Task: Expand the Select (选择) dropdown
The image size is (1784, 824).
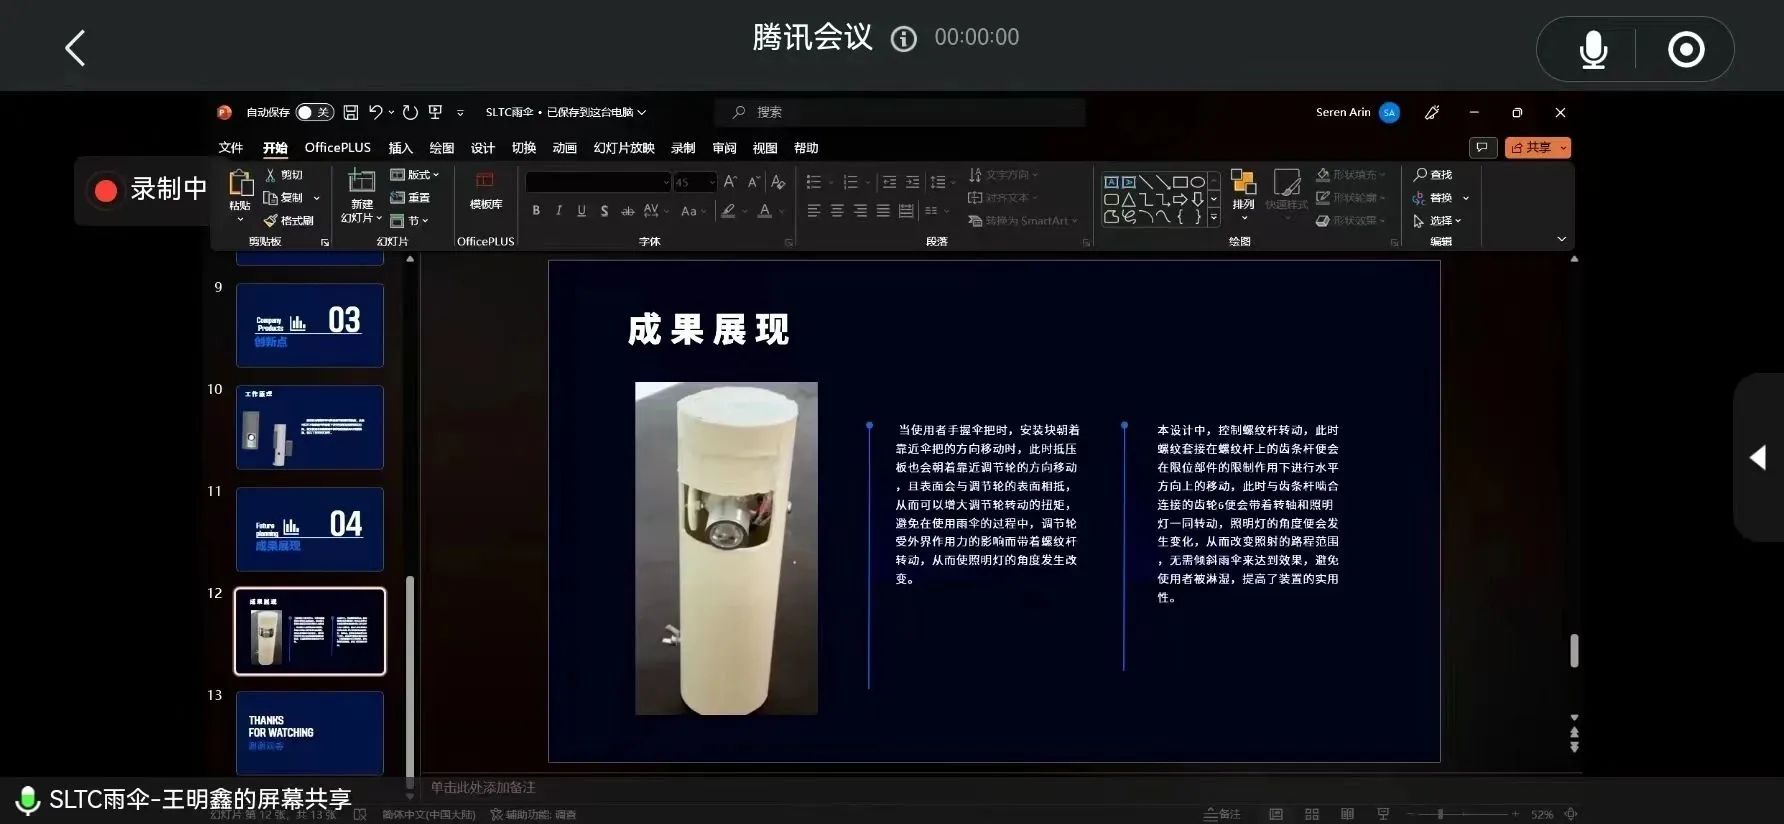Action: point(1438,221)
